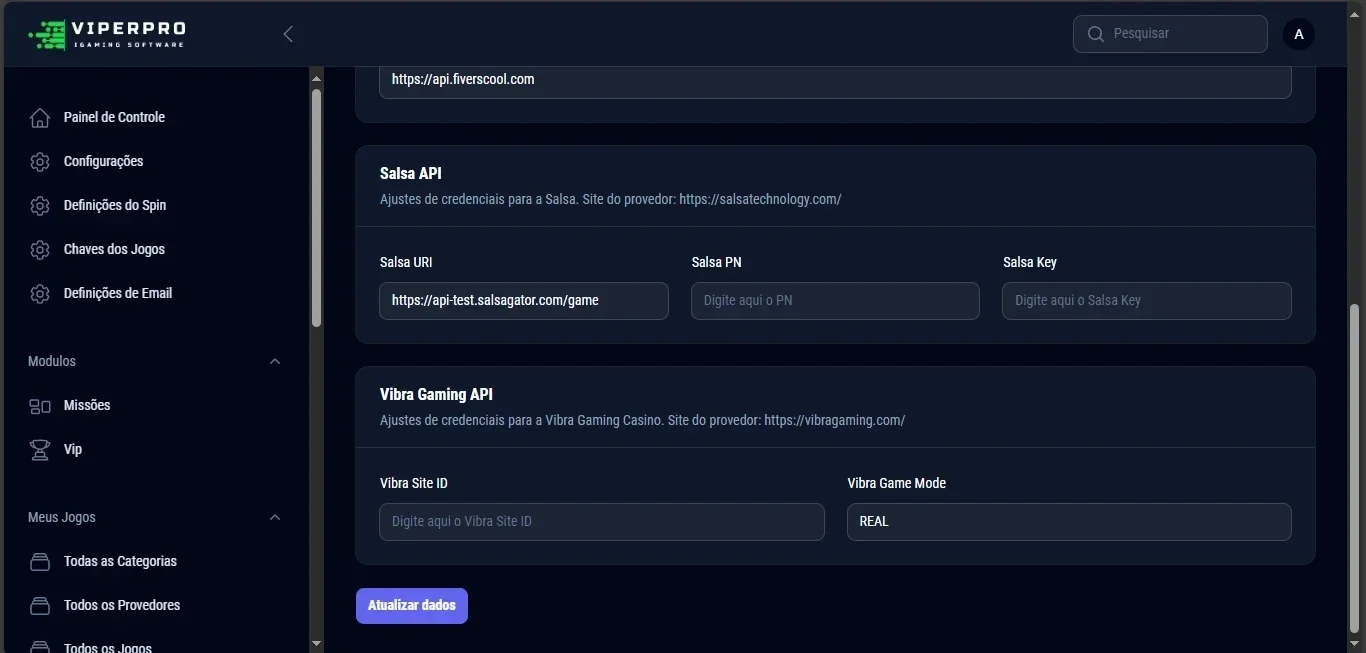Screen dimensions: 1366x653
Task: Click the sidebar scrollbar down arrow
Action: [316, 644]
